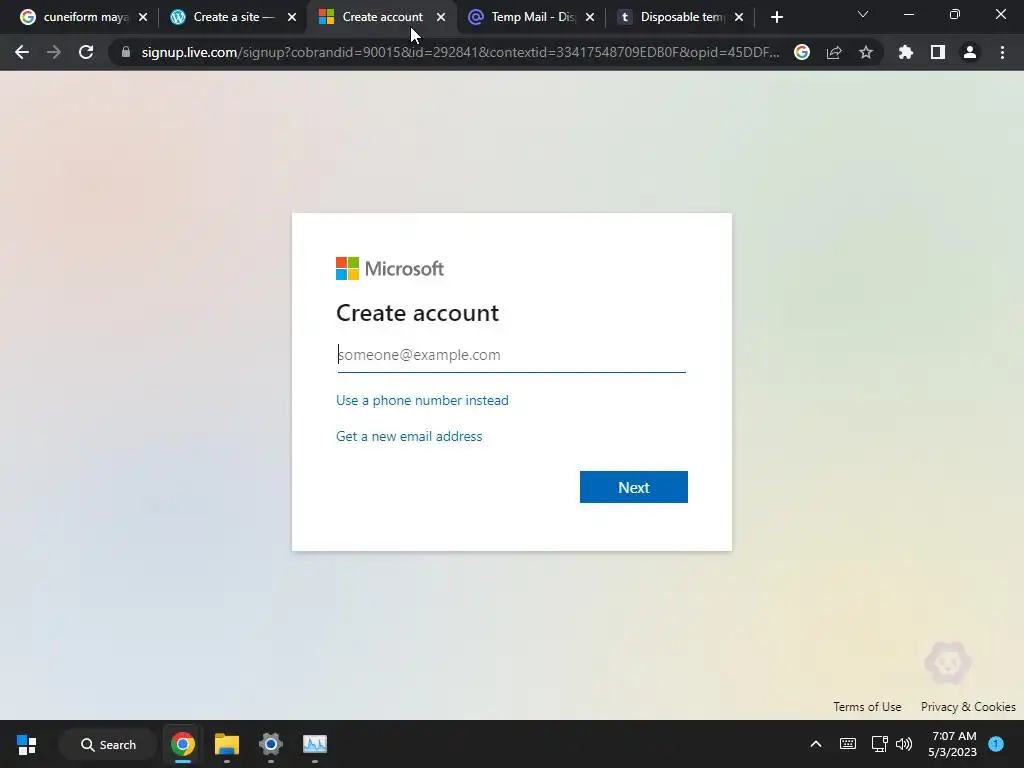Image resolution: width=1024 pixels, height=768 pixels.
Task: Bookmark this page with star icon
Action: 866,52
